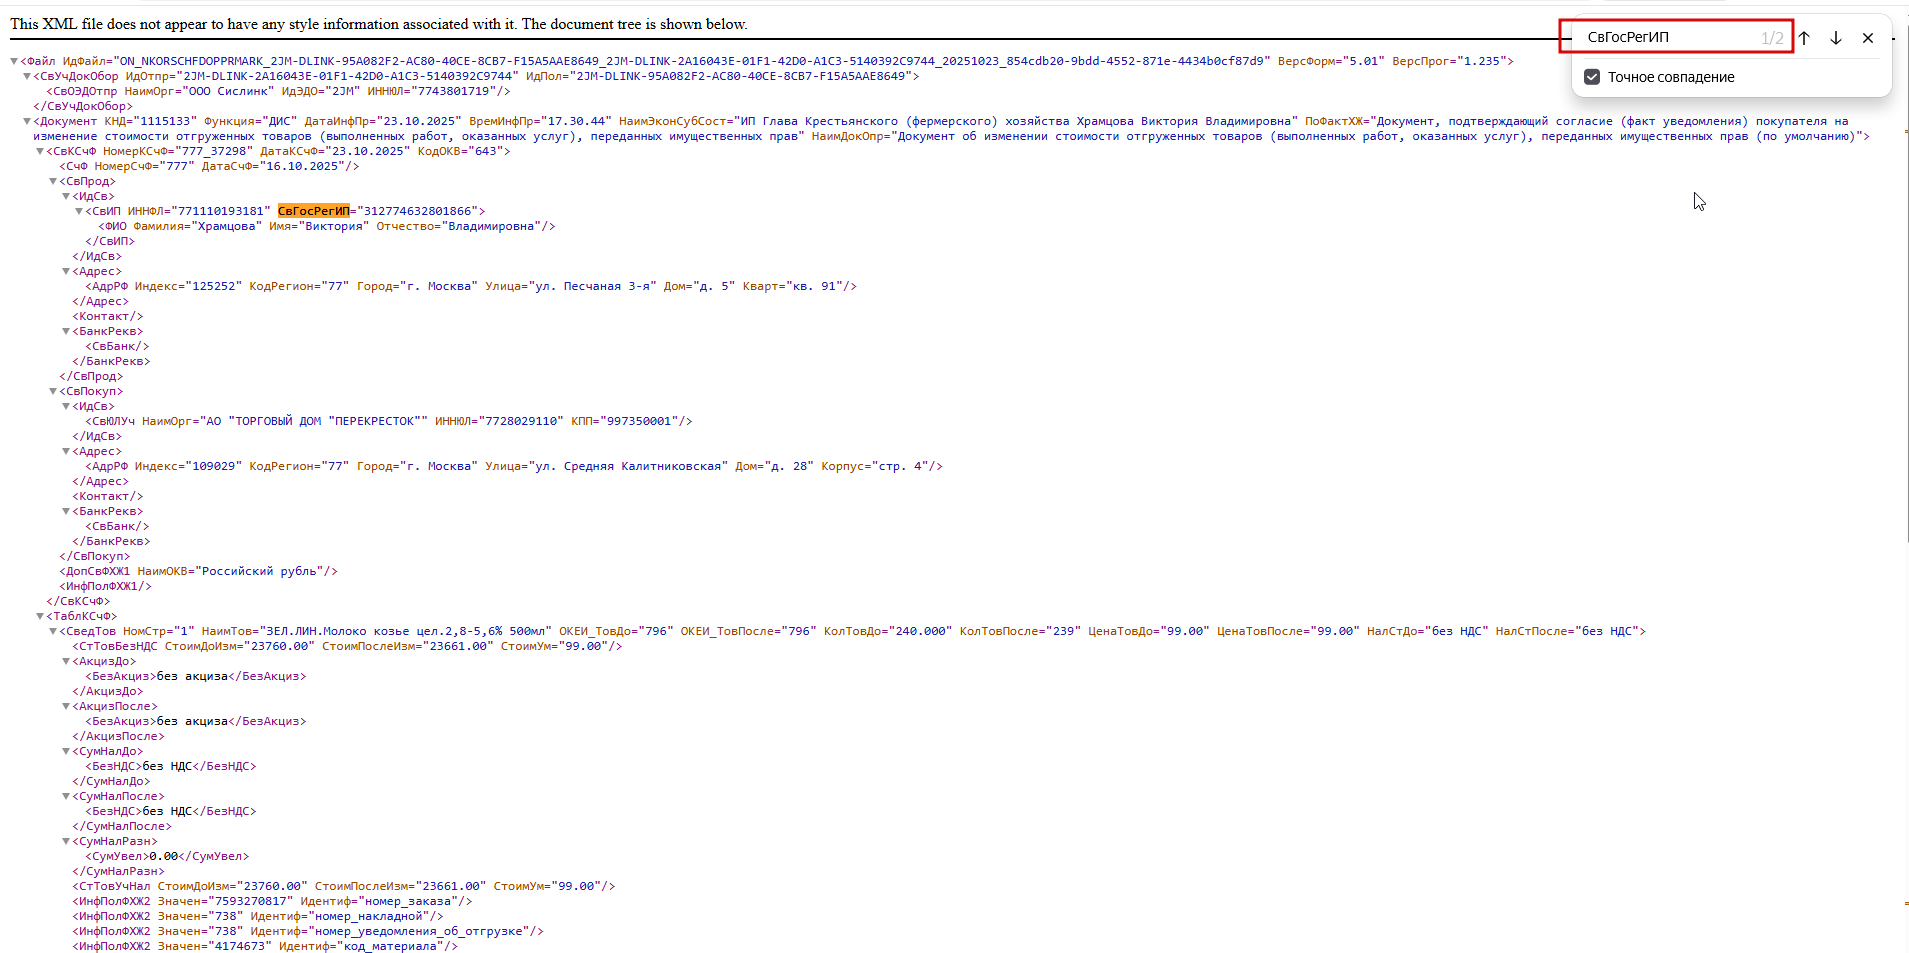Collapse the Адрес node with Калитниковская street
This screenshot has width=1909, height=953.
click(x=66, y=451)
